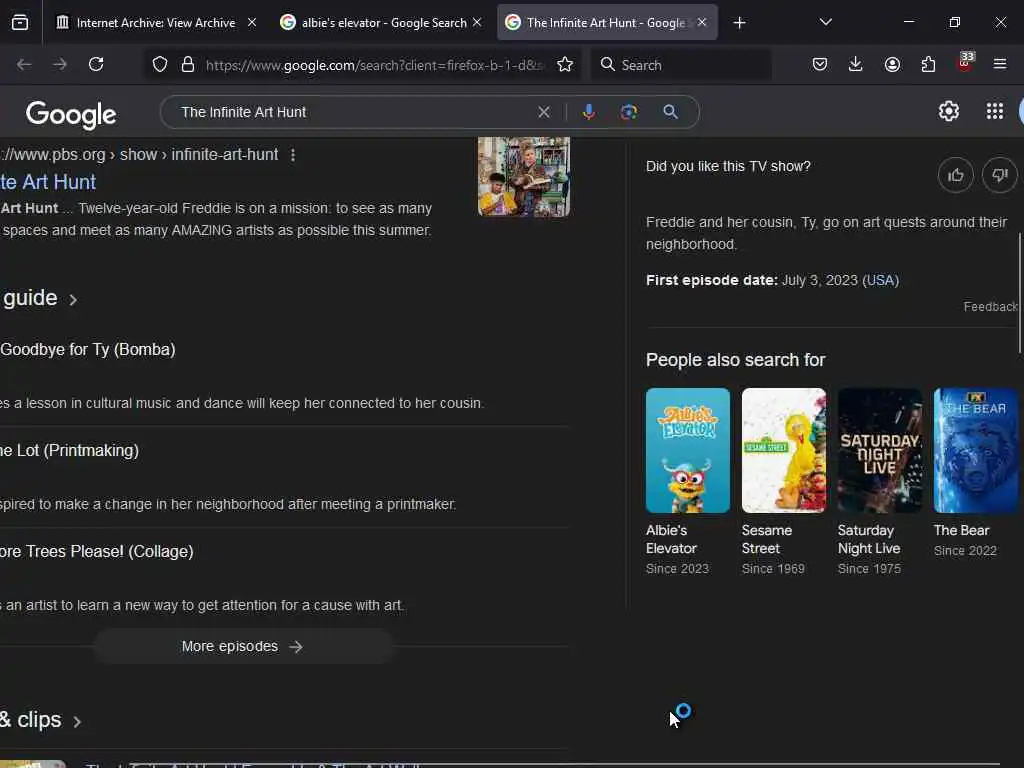Go forward to next page

tap(59, 65)
